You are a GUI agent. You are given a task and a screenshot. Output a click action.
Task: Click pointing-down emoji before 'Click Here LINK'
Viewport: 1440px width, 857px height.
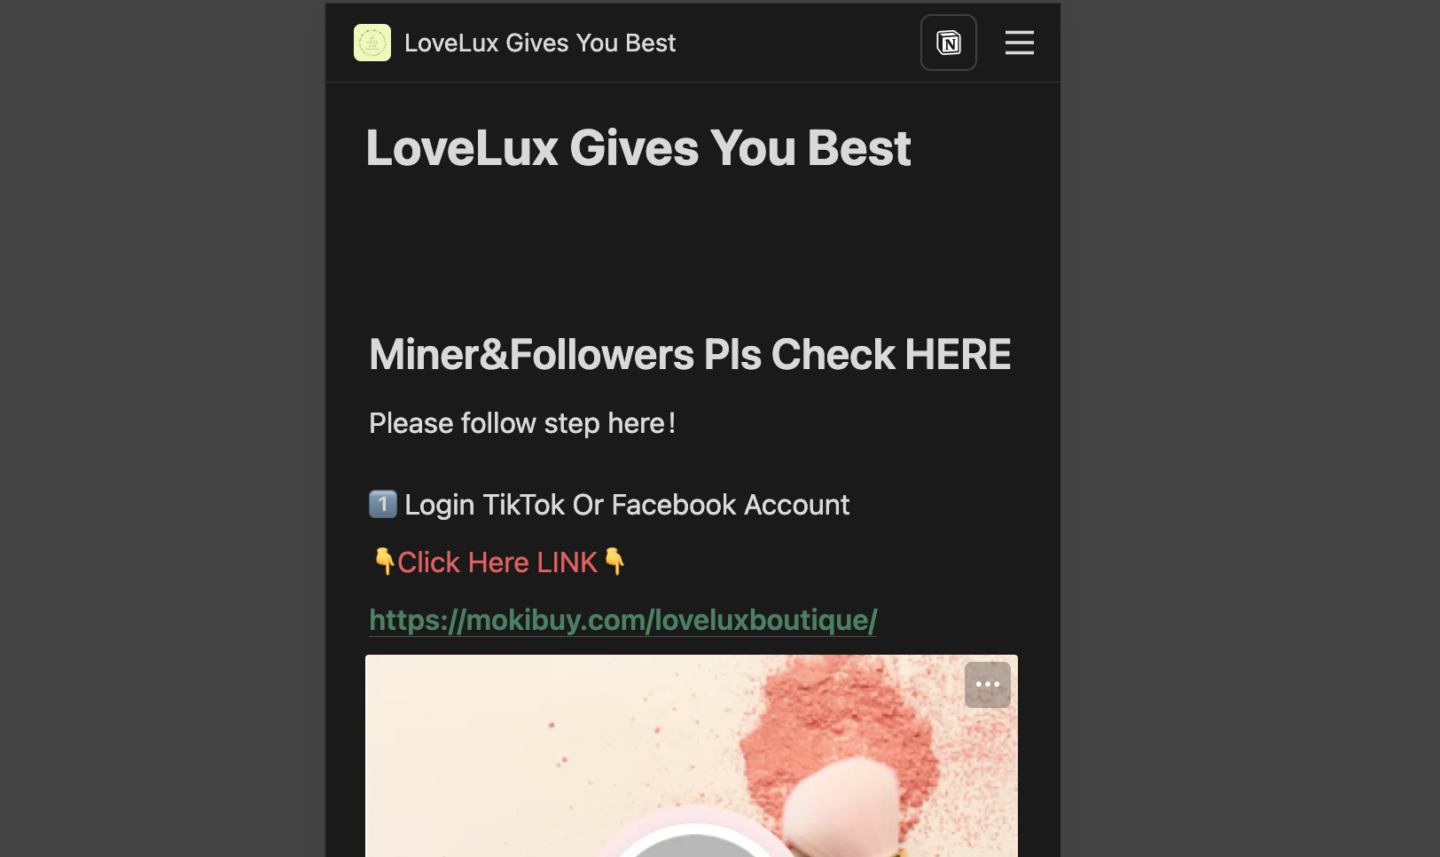coord(384,561)
